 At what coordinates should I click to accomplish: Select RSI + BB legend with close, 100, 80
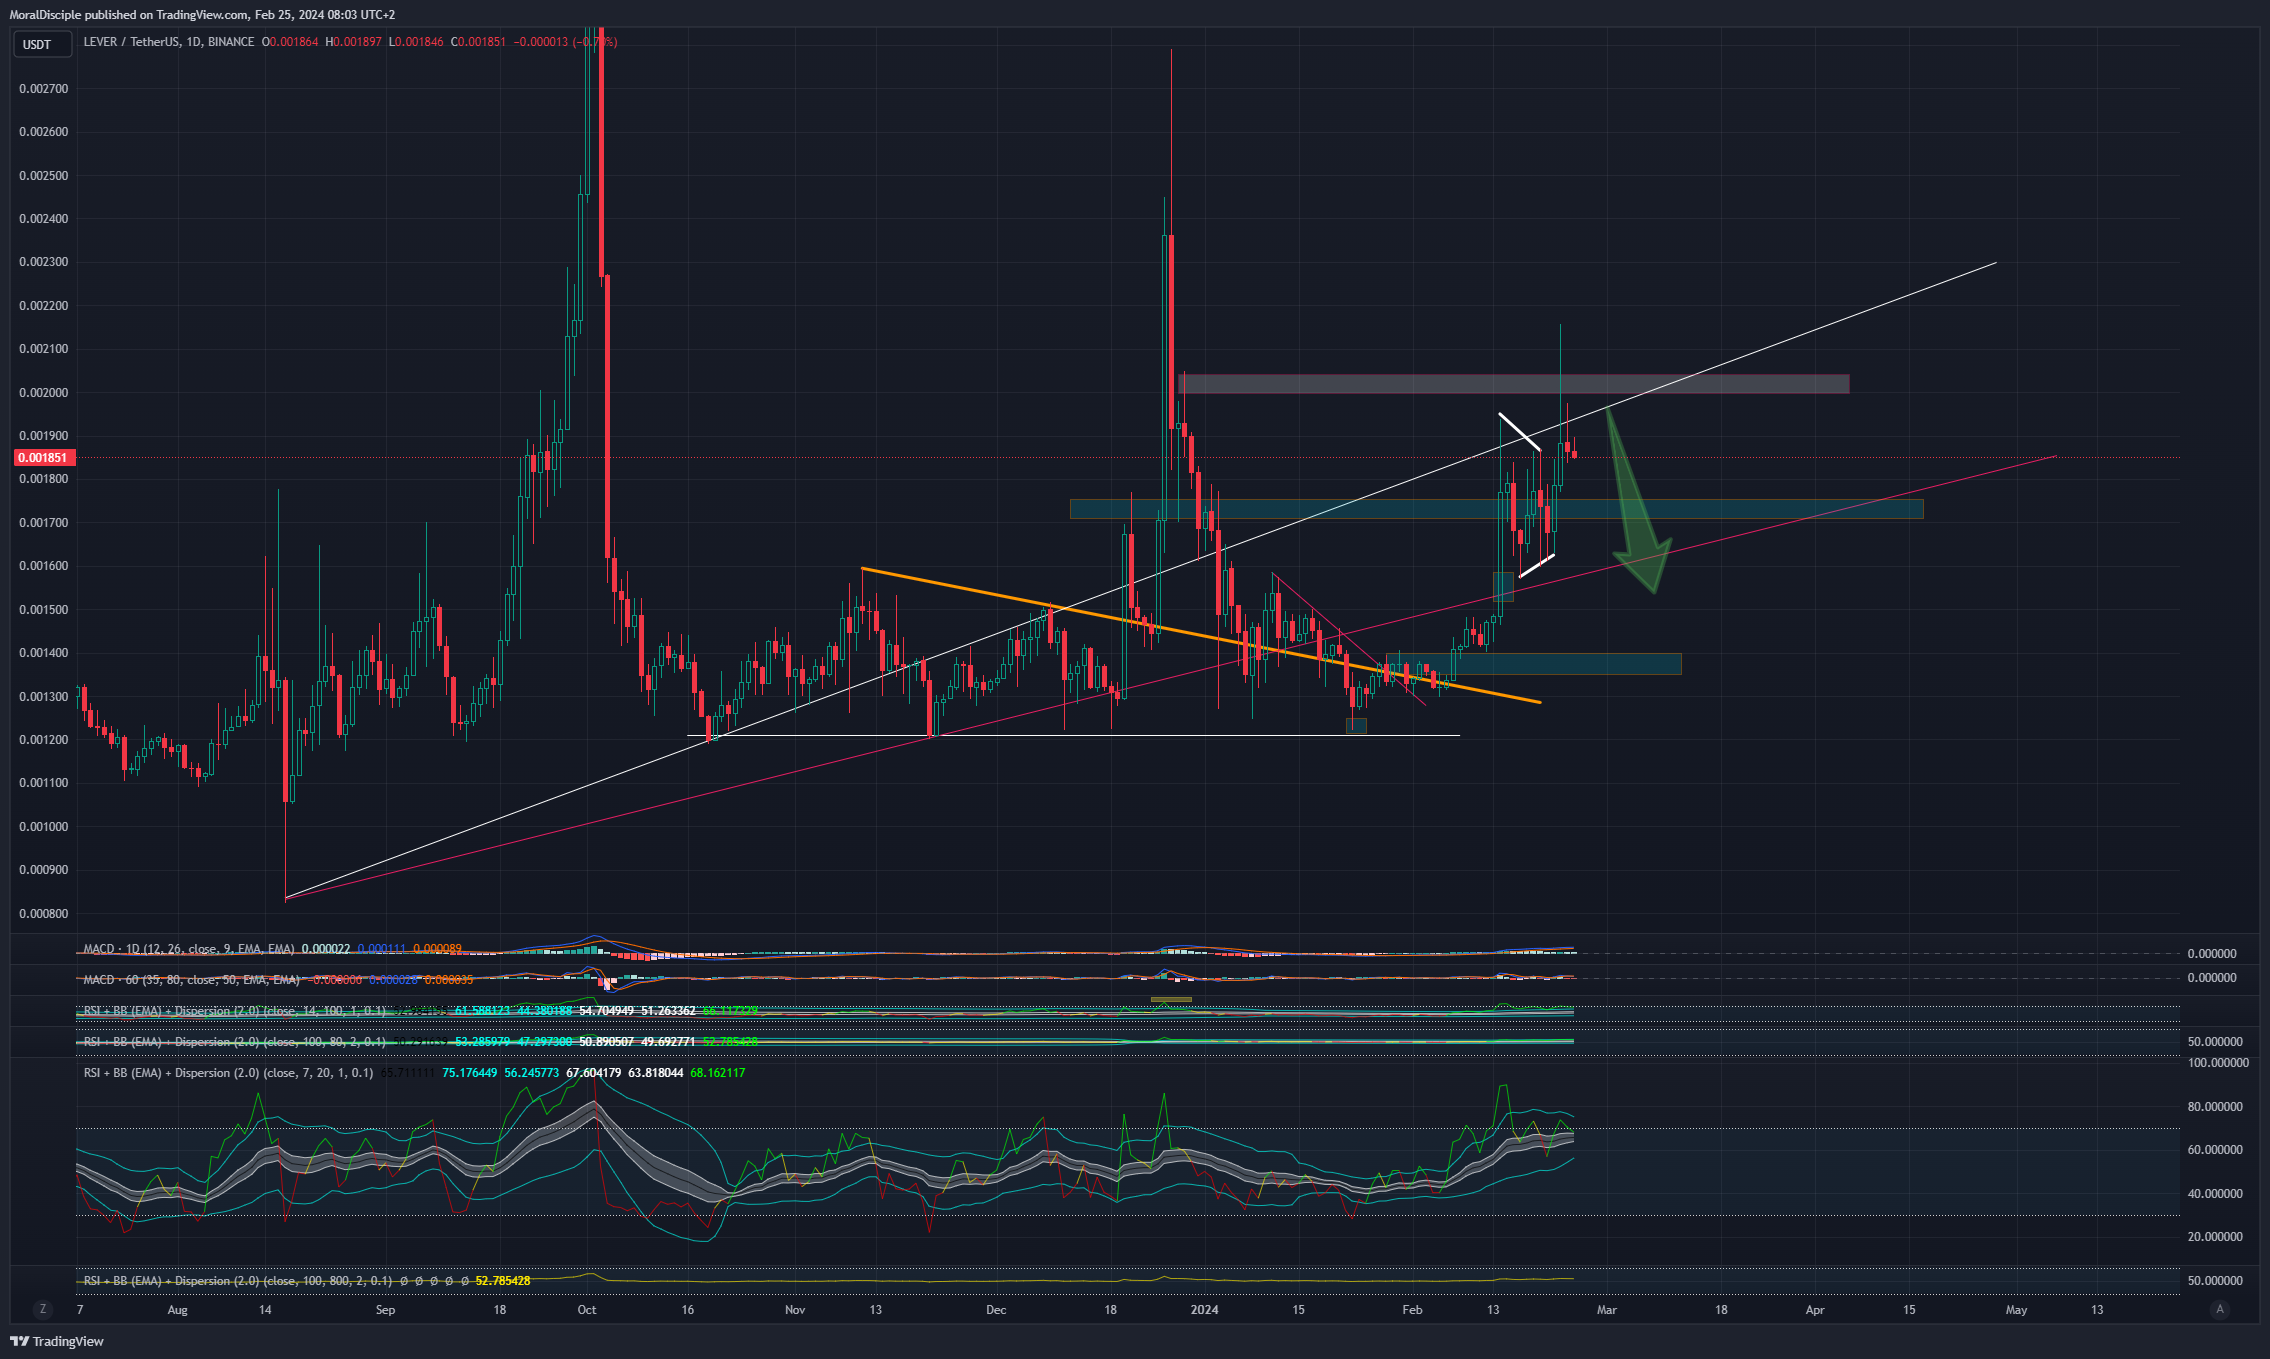click(x=234, y=1042)
